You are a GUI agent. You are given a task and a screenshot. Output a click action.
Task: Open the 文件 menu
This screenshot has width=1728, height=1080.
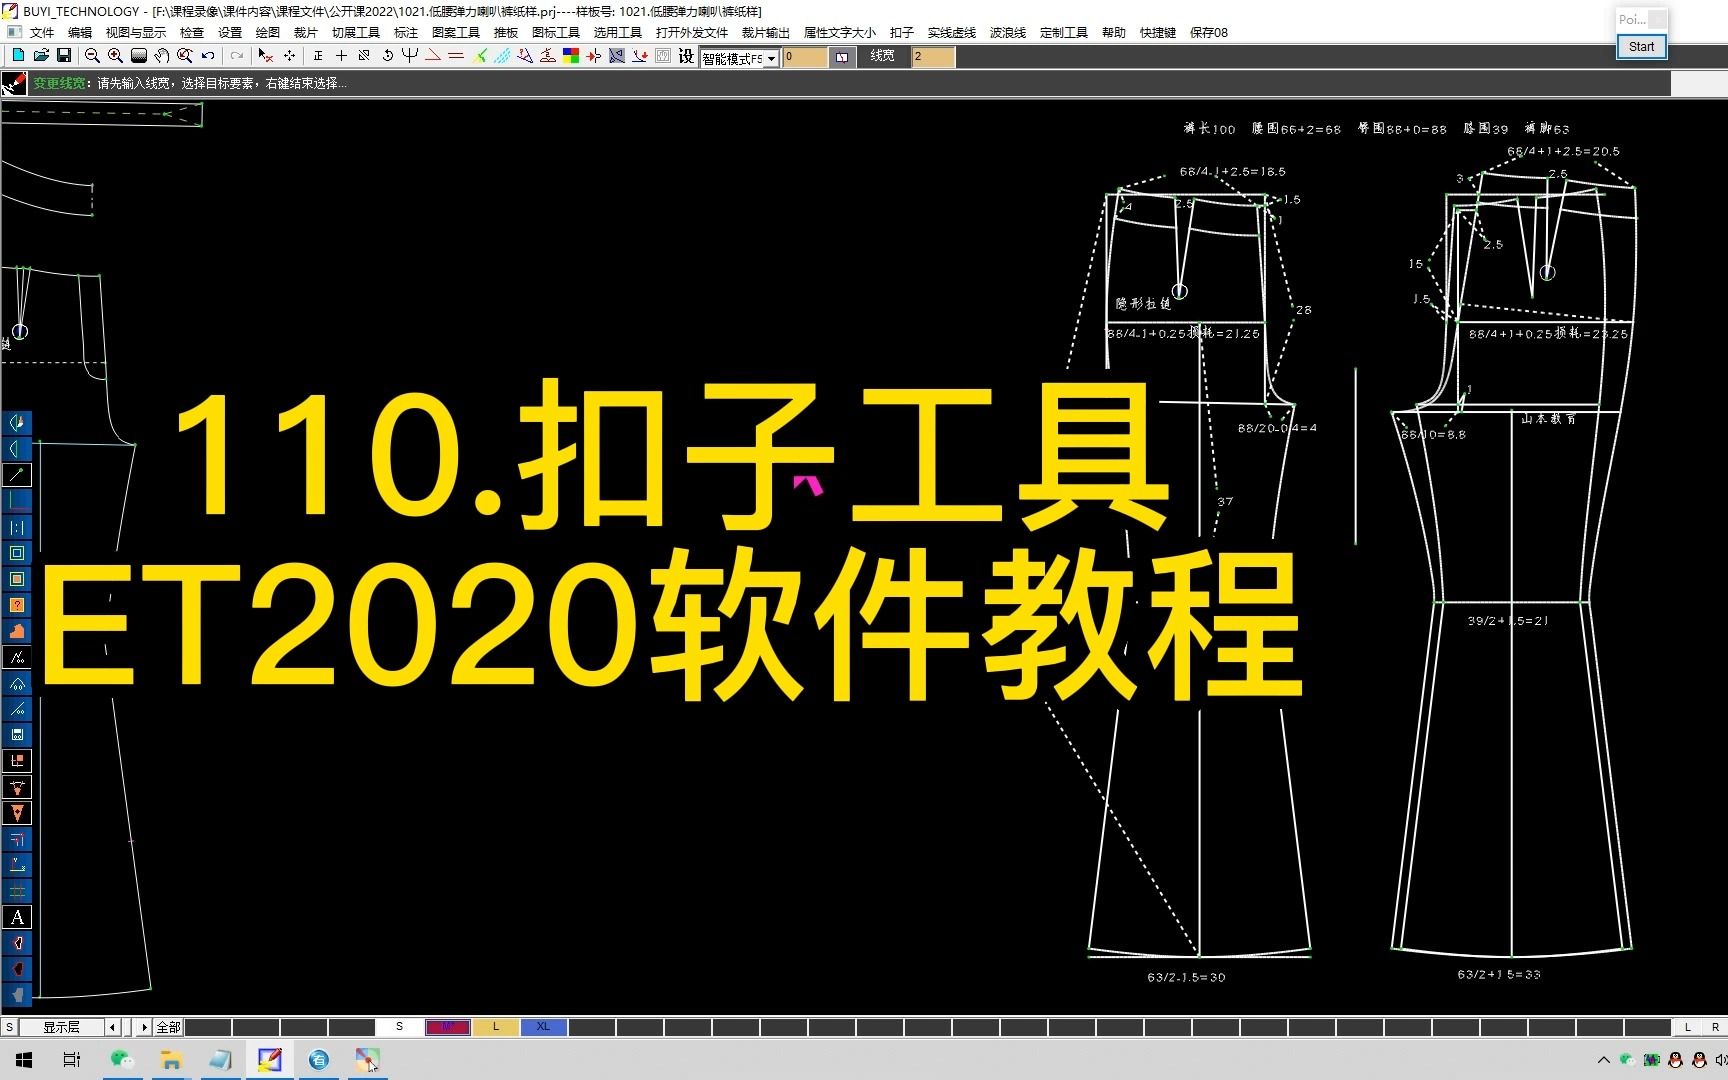42,32
